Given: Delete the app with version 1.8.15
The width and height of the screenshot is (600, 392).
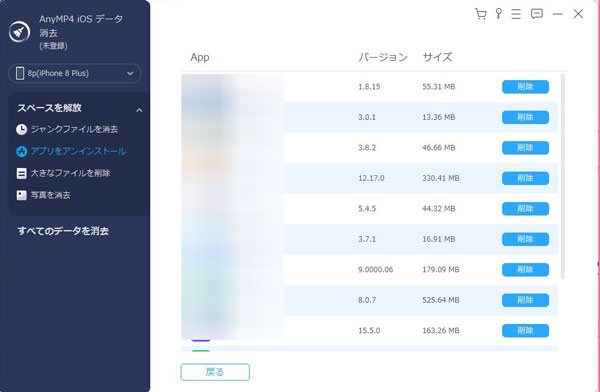Looking at the screenshot, I should 525,87.
